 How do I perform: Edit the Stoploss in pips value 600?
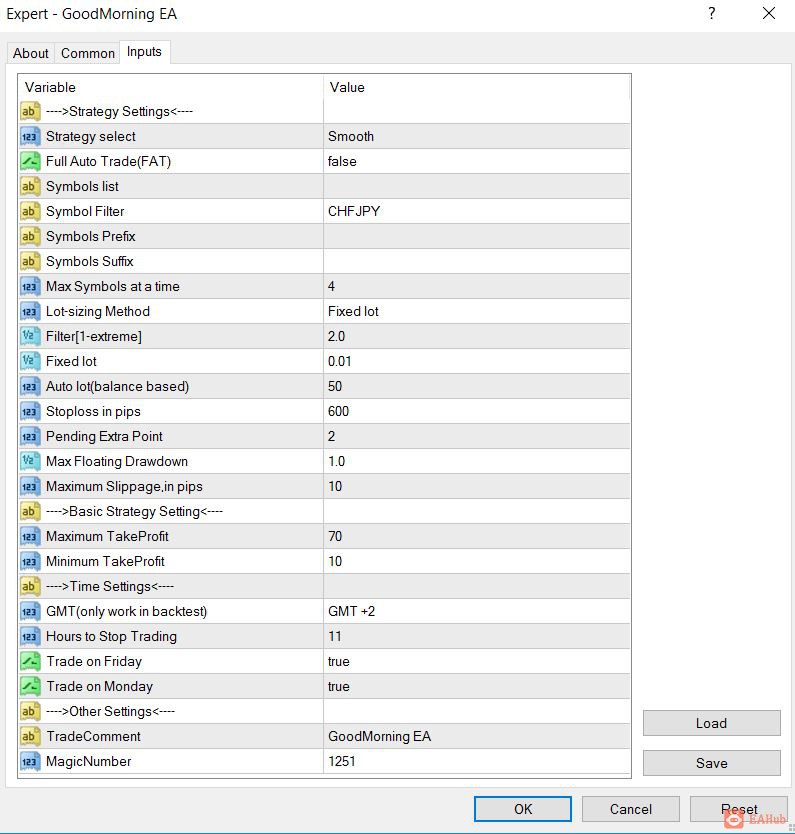(x=476, y=411)
